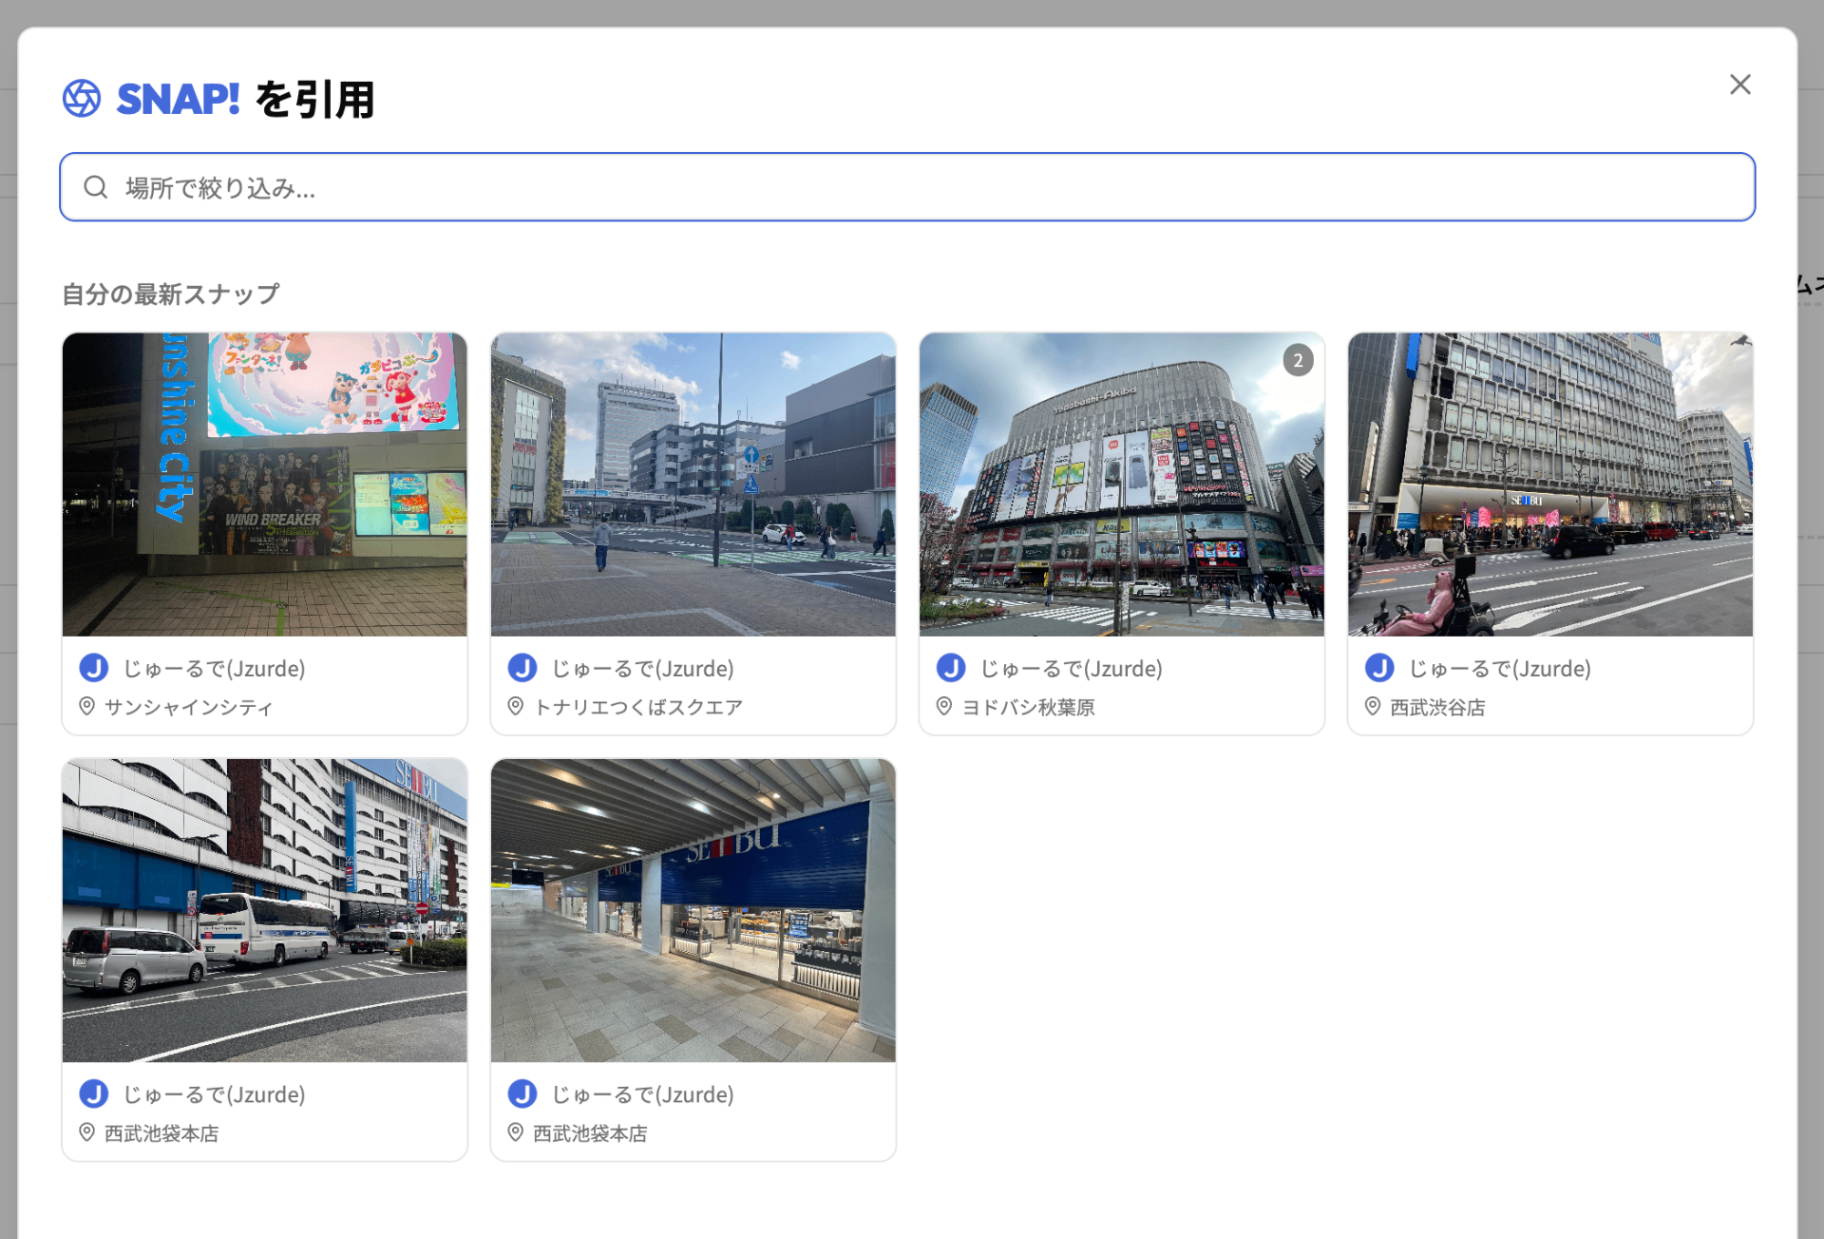Click username じゅーるで(Jzurde) on Tsukuba card
Image resolution: width=1824 pixels, height=1239 pixels.
click(642, 668)
